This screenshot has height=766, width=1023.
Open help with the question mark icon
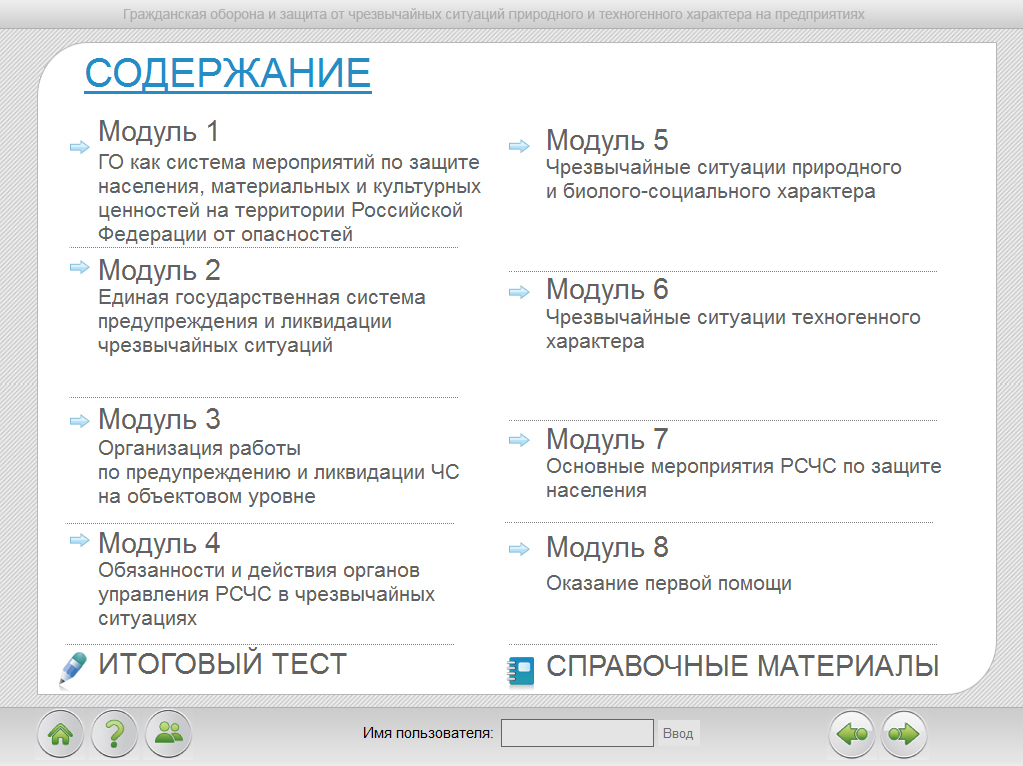pyautogui.click(x=114, y=735)
